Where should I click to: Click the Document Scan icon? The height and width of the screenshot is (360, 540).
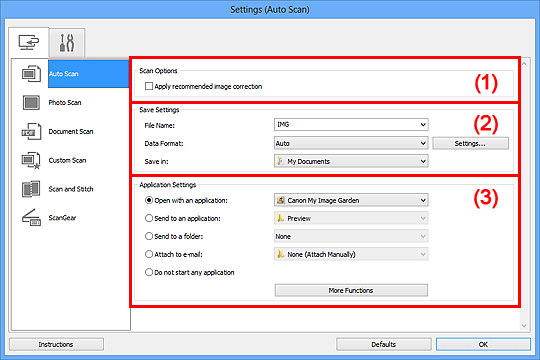coord(31,131)
